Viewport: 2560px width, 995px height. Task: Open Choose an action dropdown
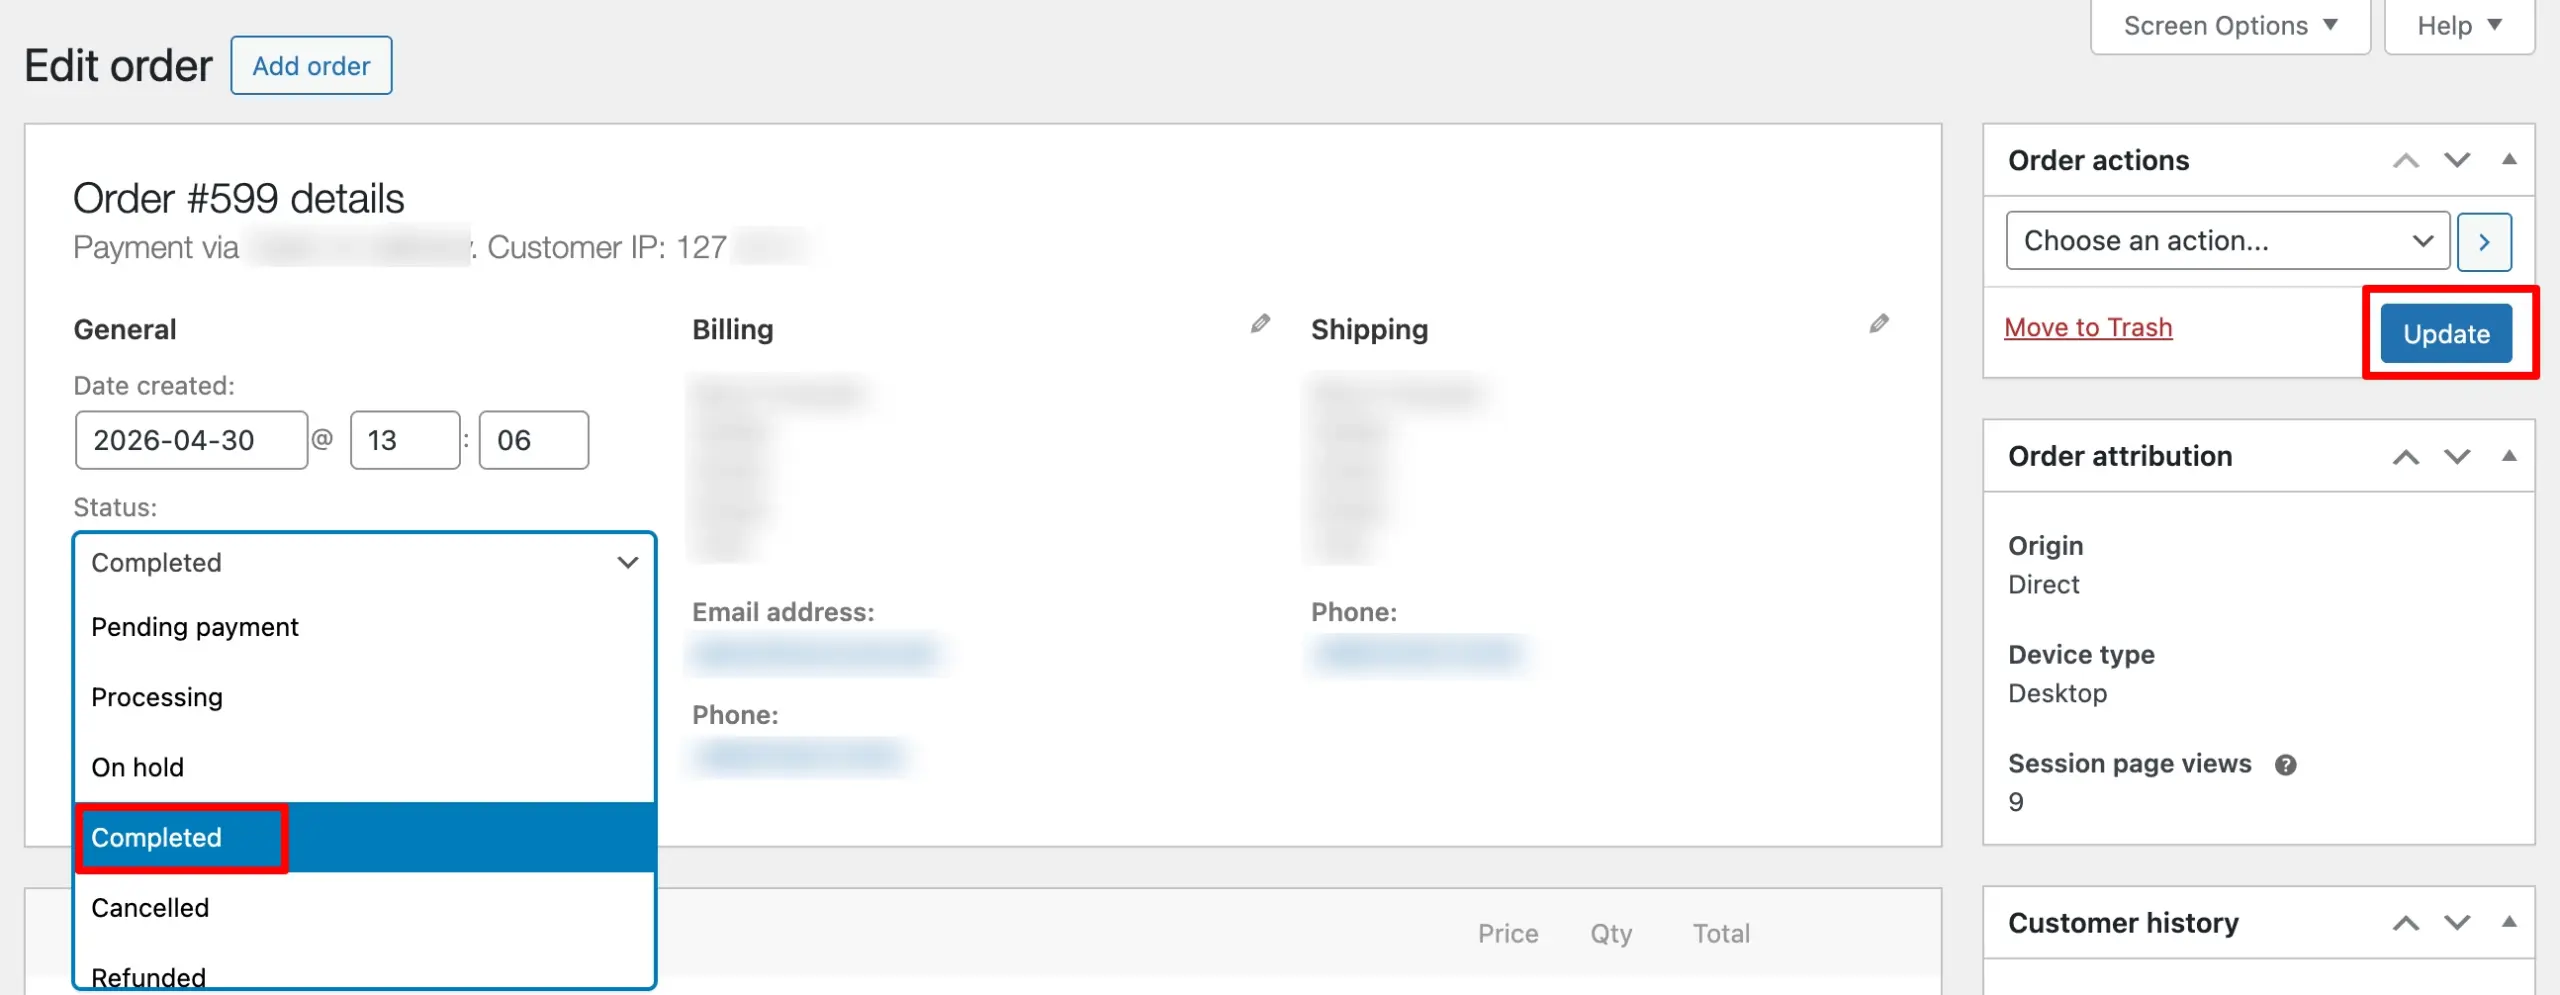click(2227, 241)
